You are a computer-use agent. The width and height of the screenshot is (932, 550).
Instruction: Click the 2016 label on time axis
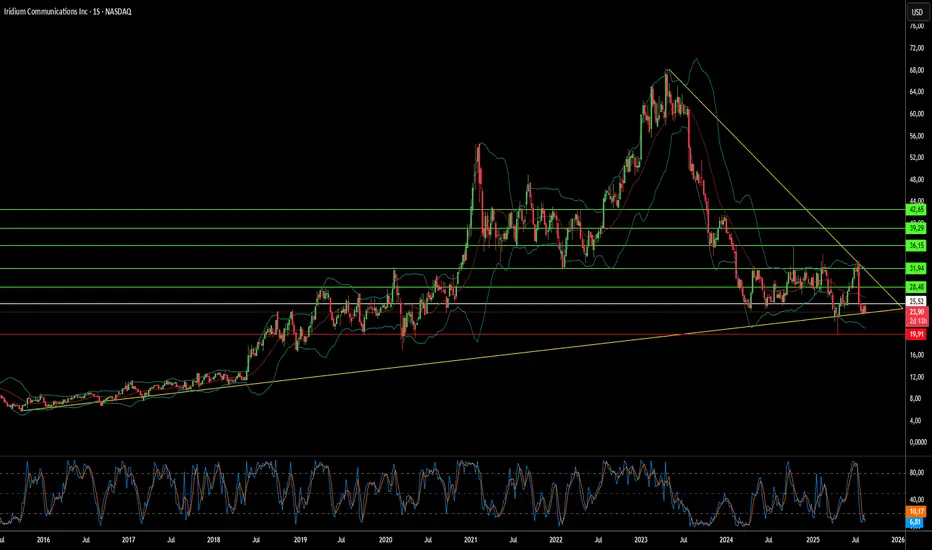point(43,540)
